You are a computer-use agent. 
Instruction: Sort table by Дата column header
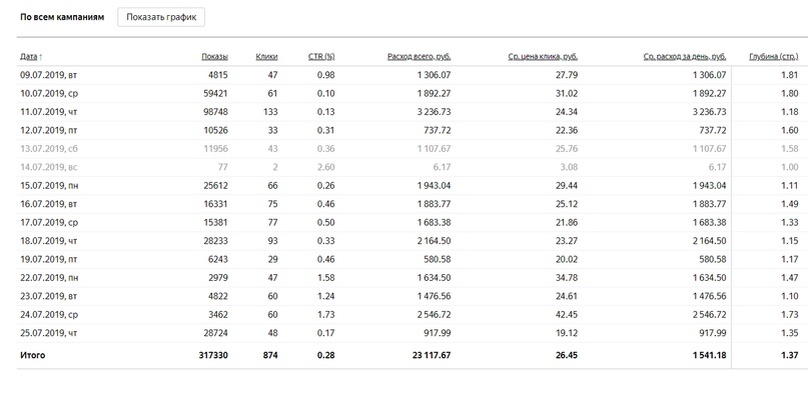28,57
